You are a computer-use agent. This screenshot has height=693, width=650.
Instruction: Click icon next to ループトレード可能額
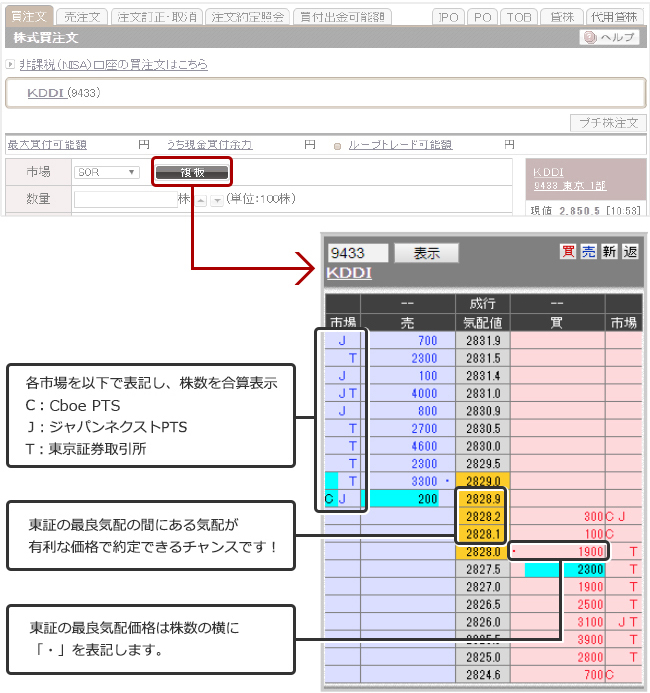[x=338, y=146]
